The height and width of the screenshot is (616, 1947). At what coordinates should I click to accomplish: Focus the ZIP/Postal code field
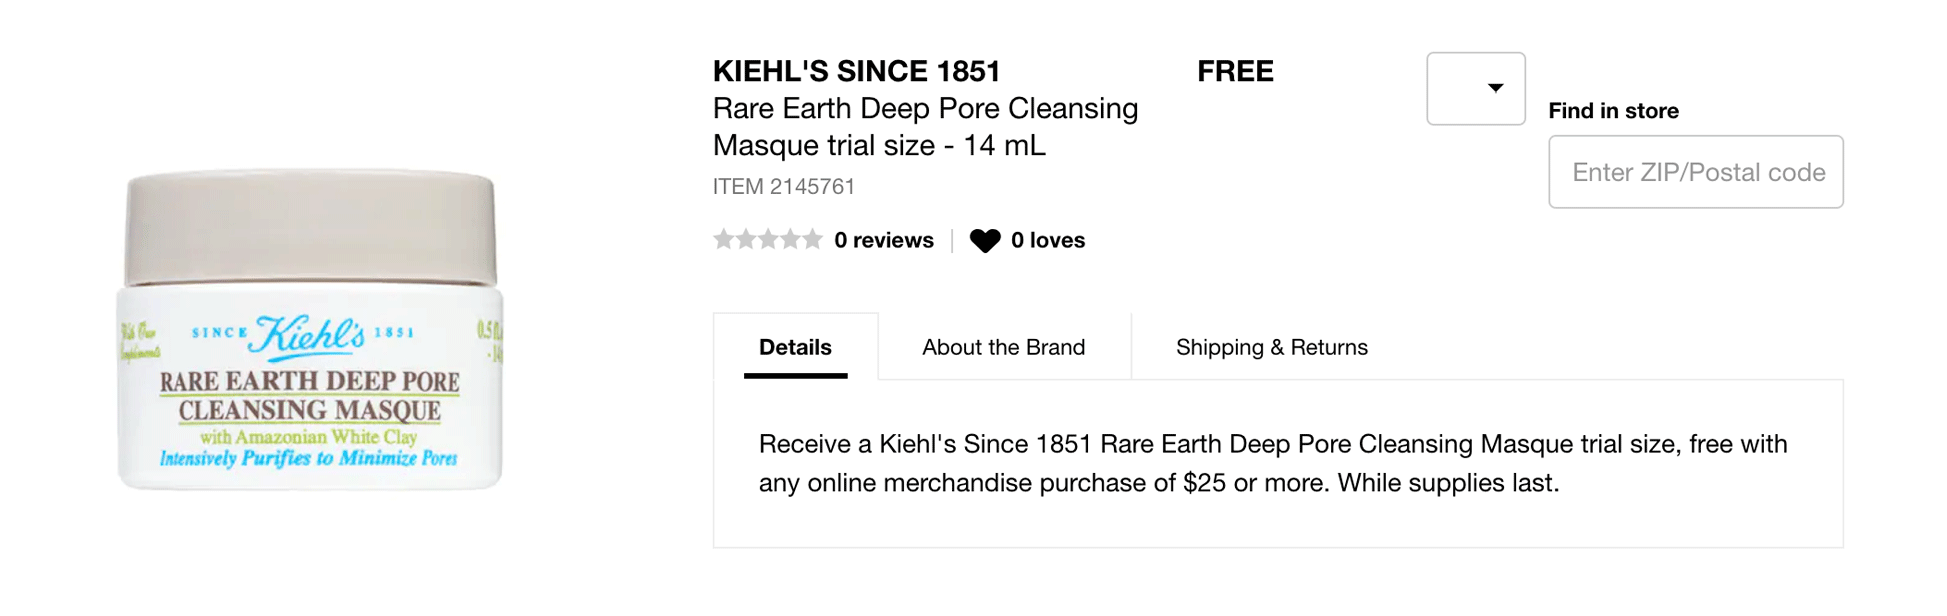1695,172
